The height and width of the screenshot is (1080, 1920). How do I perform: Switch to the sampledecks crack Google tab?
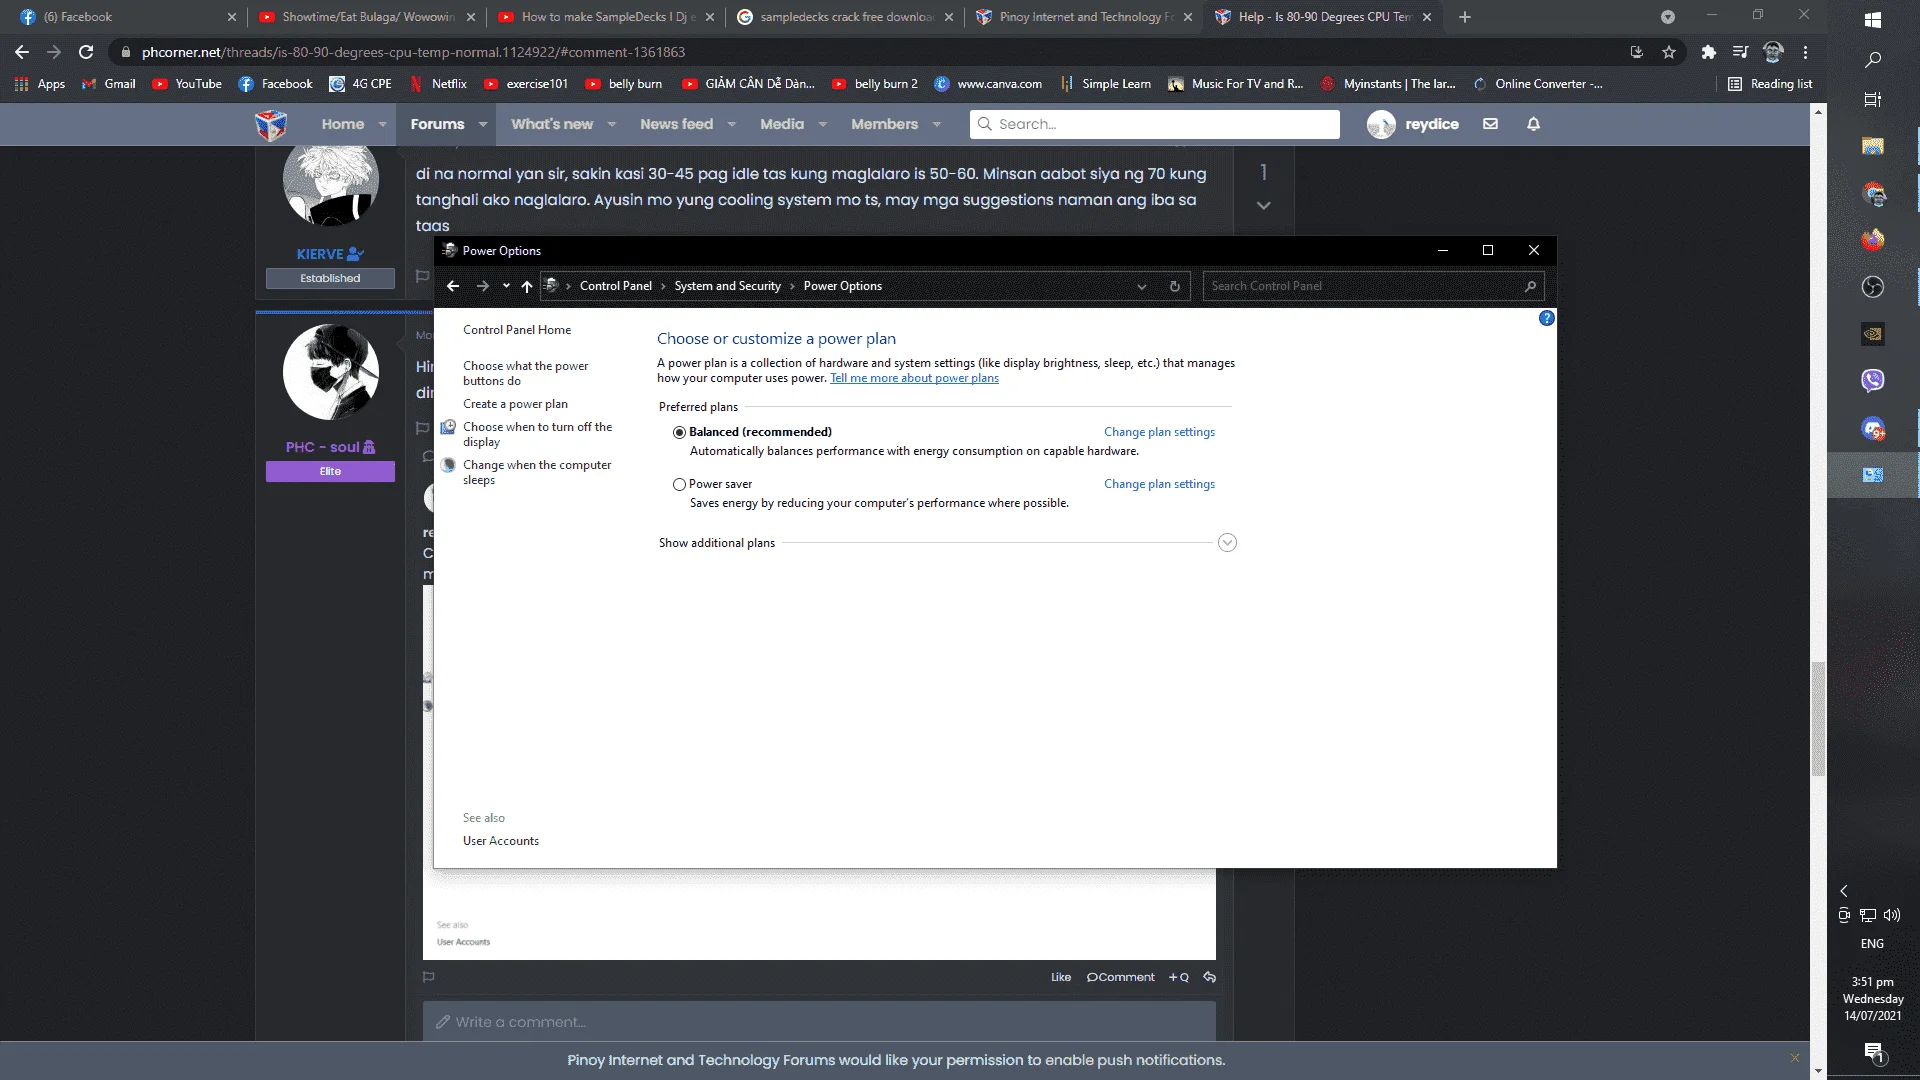(x=845, y=17)
